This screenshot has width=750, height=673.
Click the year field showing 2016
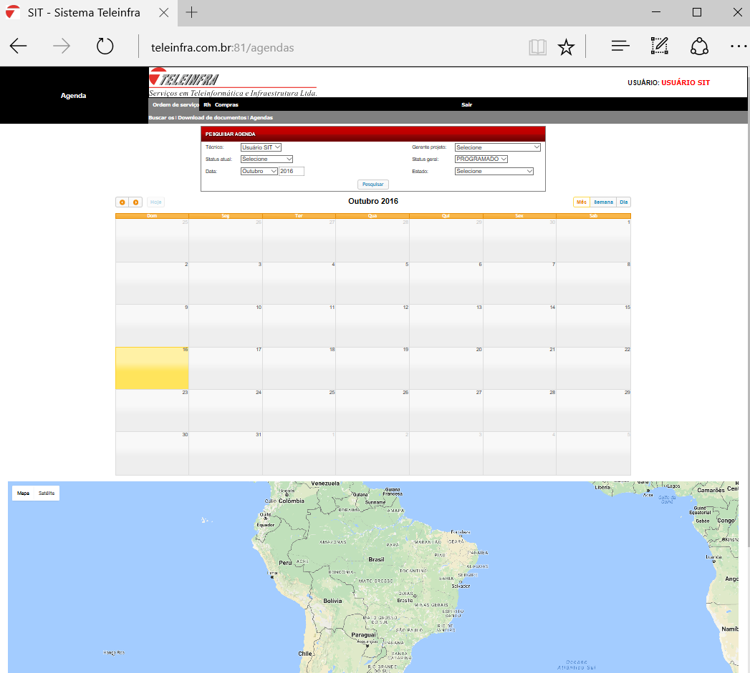291,171
